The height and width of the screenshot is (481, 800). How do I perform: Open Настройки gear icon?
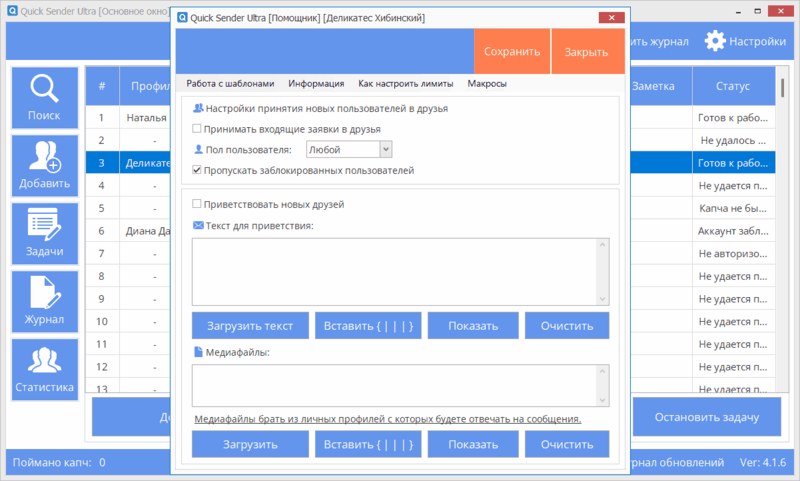[x=715, y=41]
